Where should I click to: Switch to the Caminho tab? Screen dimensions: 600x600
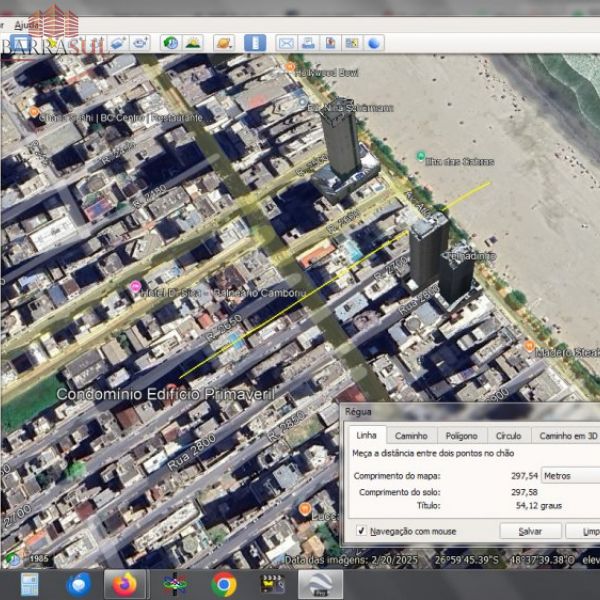pos(411,436)
